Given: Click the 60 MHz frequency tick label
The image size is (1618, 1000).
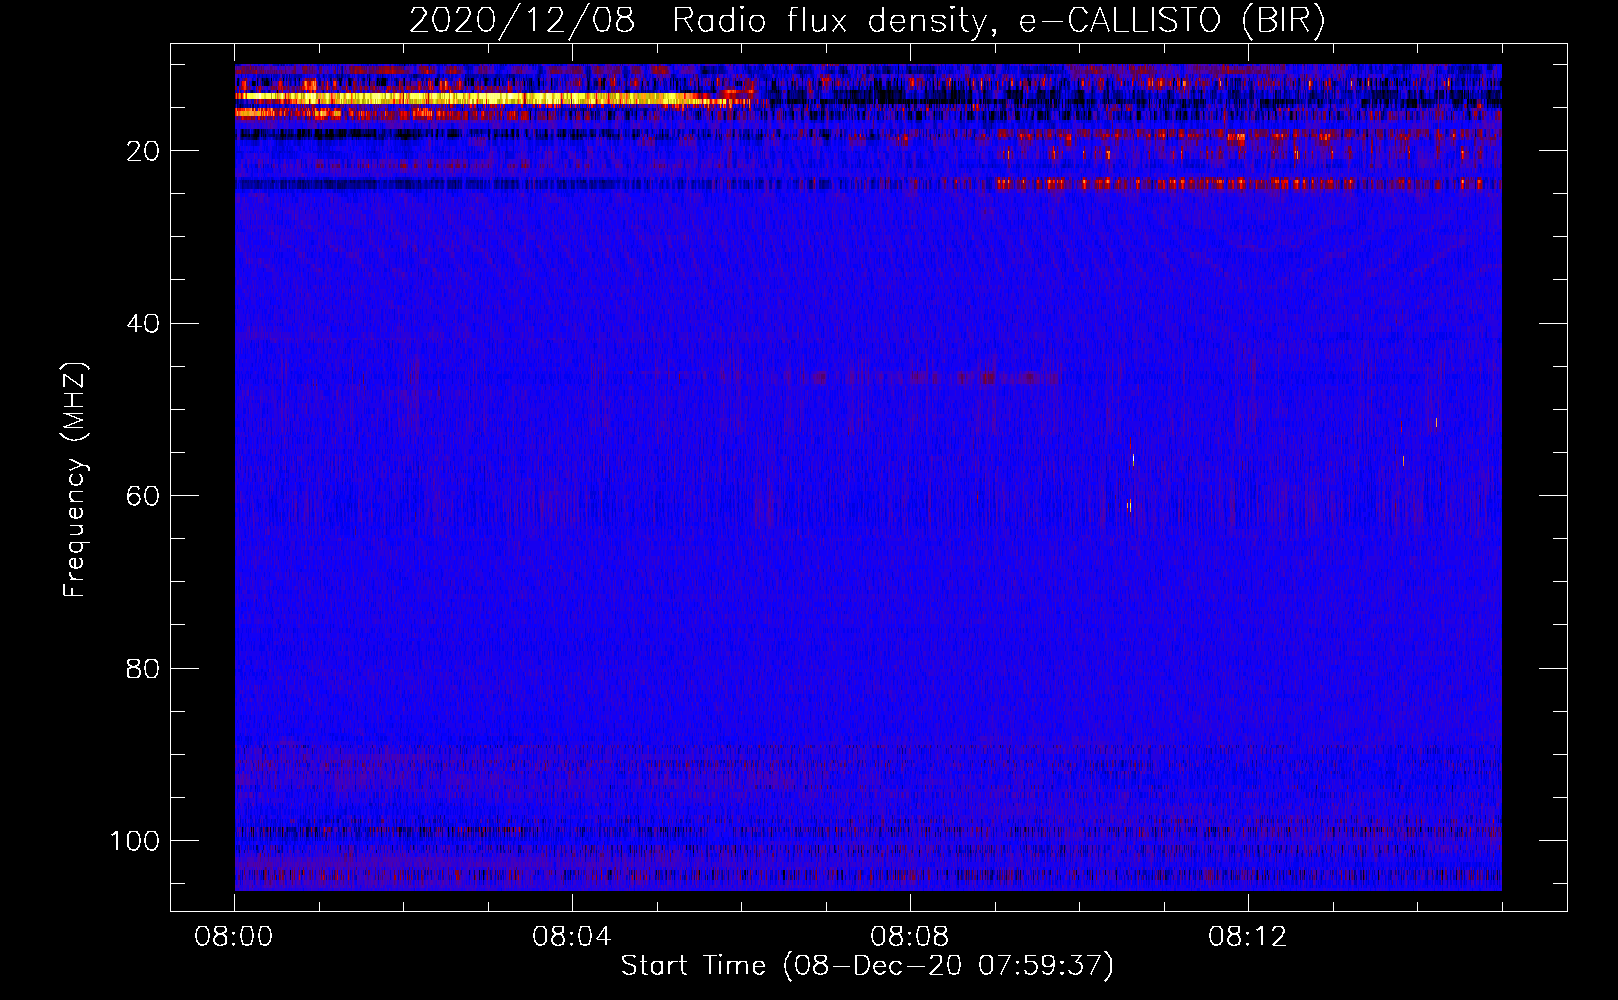Looking at the screenshot, I should click(x=143, y=496).
